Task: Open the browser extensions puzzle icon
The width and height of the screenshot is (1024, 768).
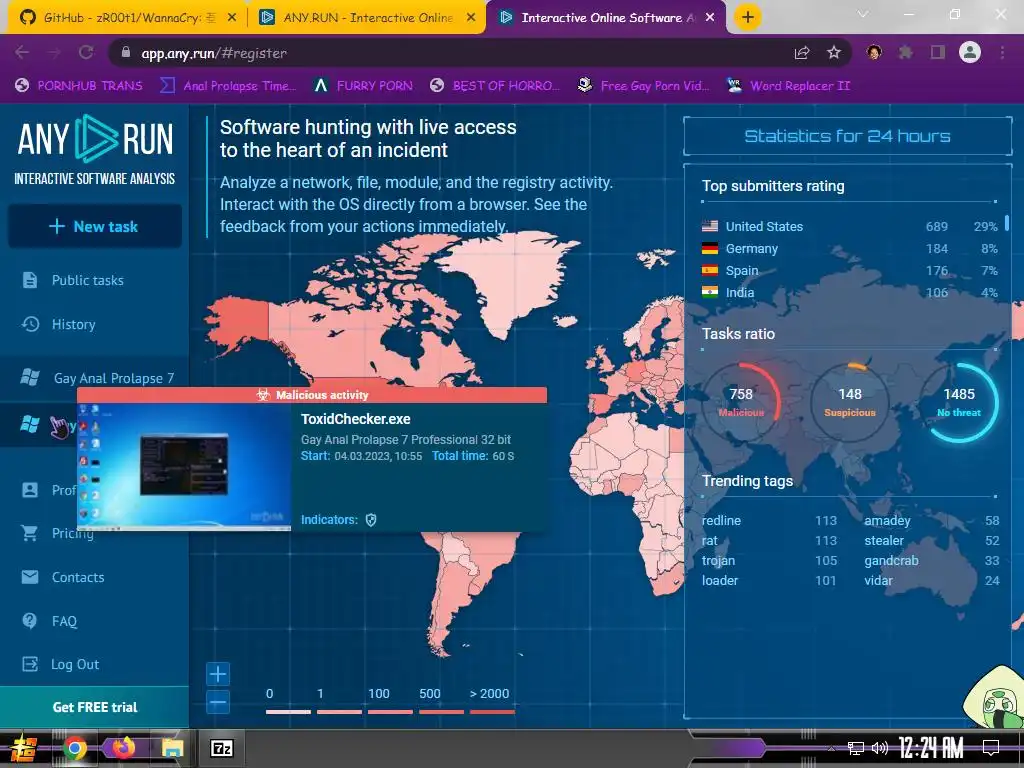Action: tap(906, 52)
